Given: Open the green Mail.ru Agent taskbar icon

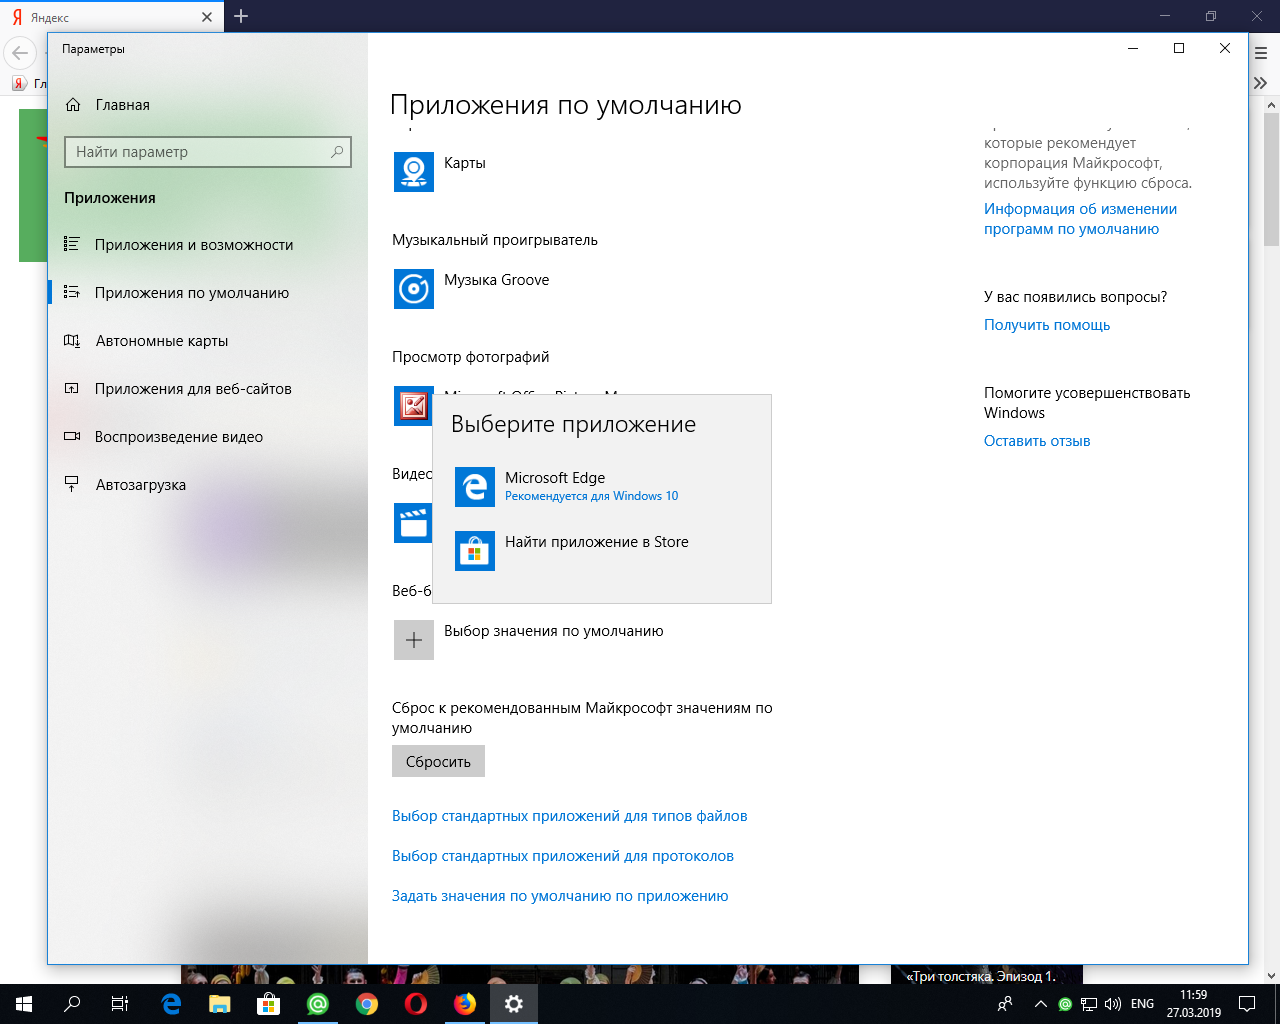Looking at the screenshot, I should (x=318, y=1004).
